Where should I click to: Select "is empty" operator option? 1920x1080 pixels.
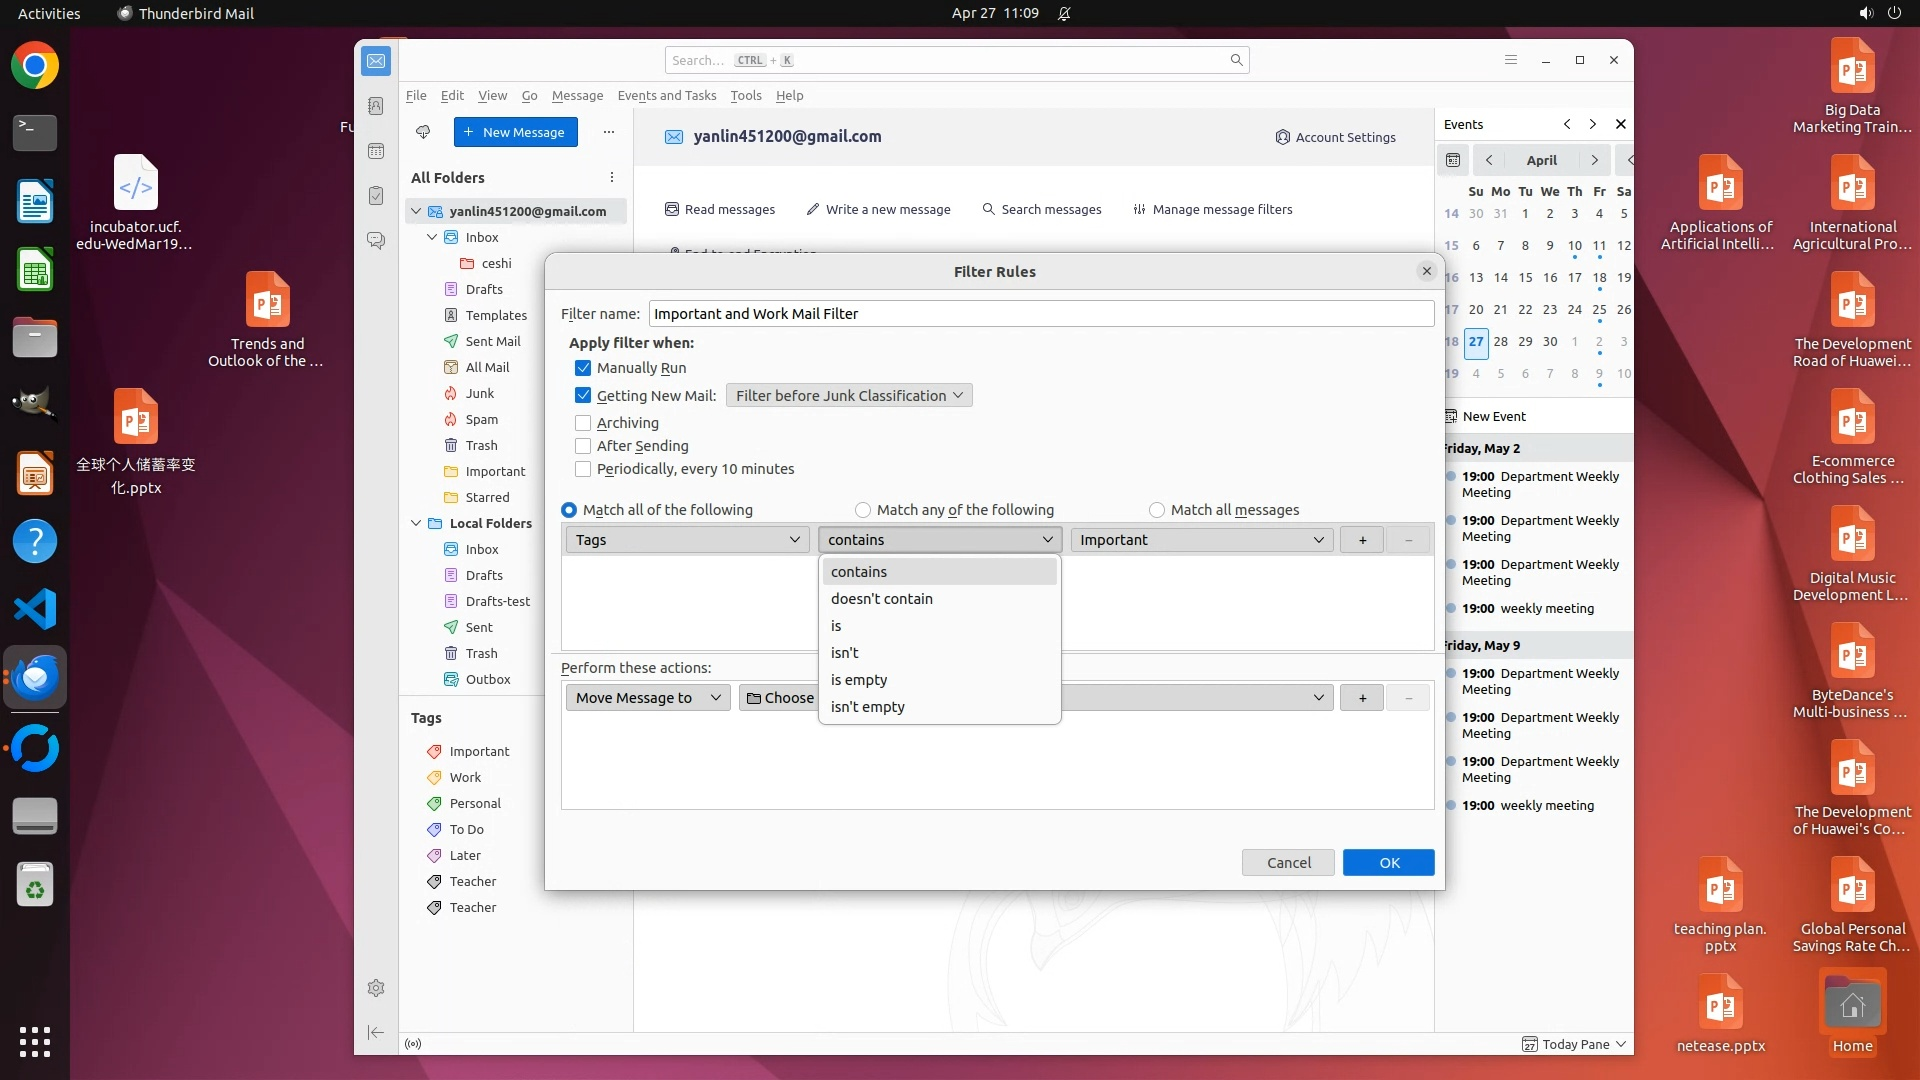858,680
